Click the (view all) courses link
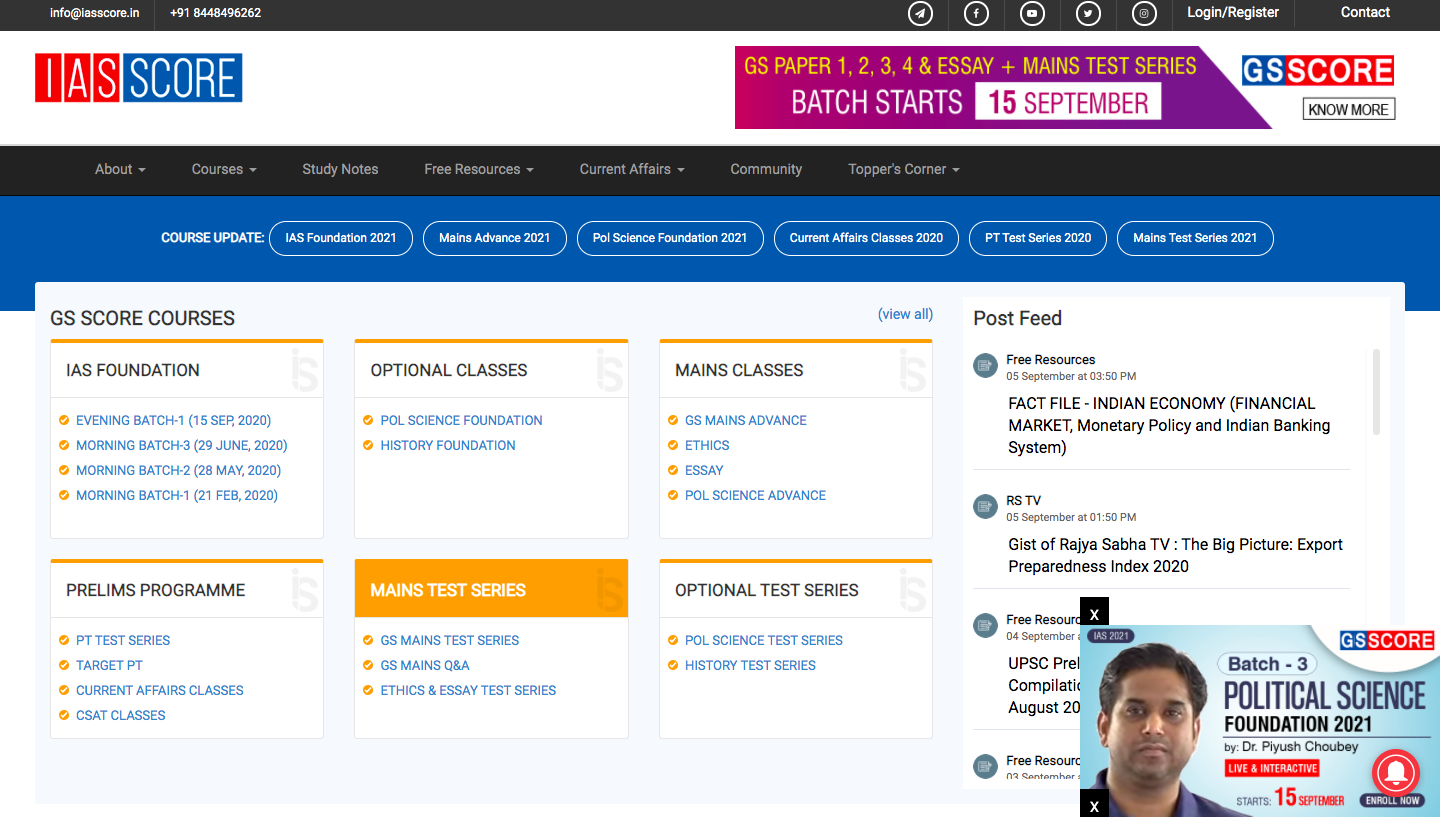 point(905,314)
